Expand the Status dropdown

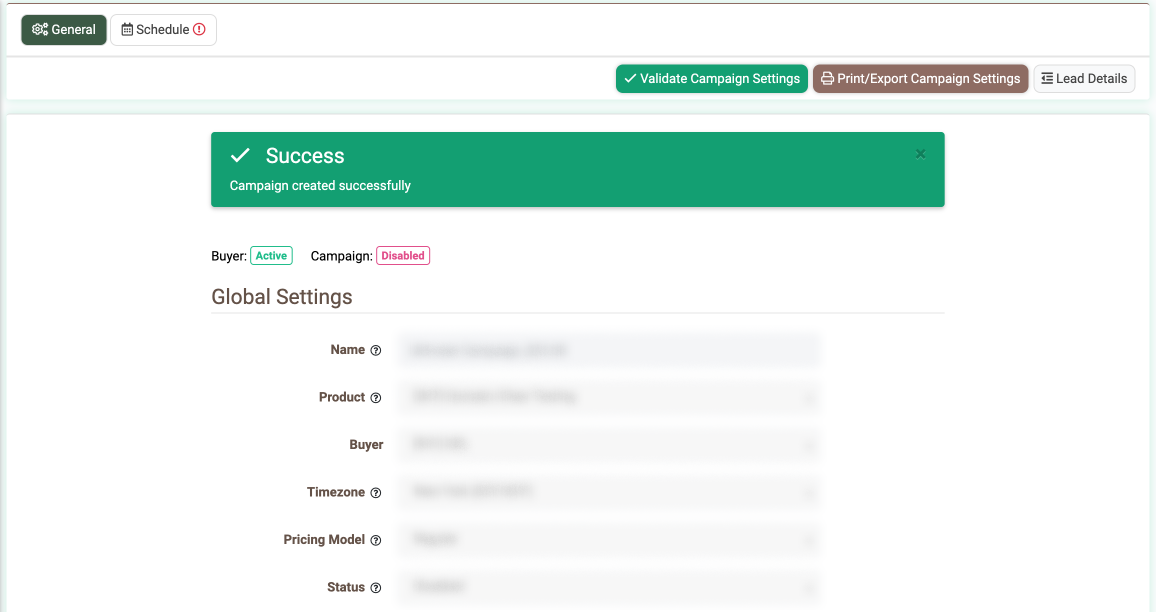click(610, 587)
